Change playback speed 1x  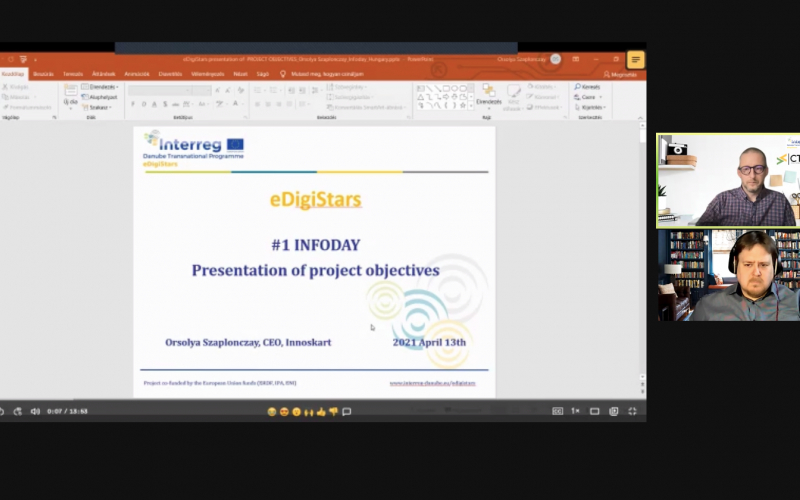[576, 411]
